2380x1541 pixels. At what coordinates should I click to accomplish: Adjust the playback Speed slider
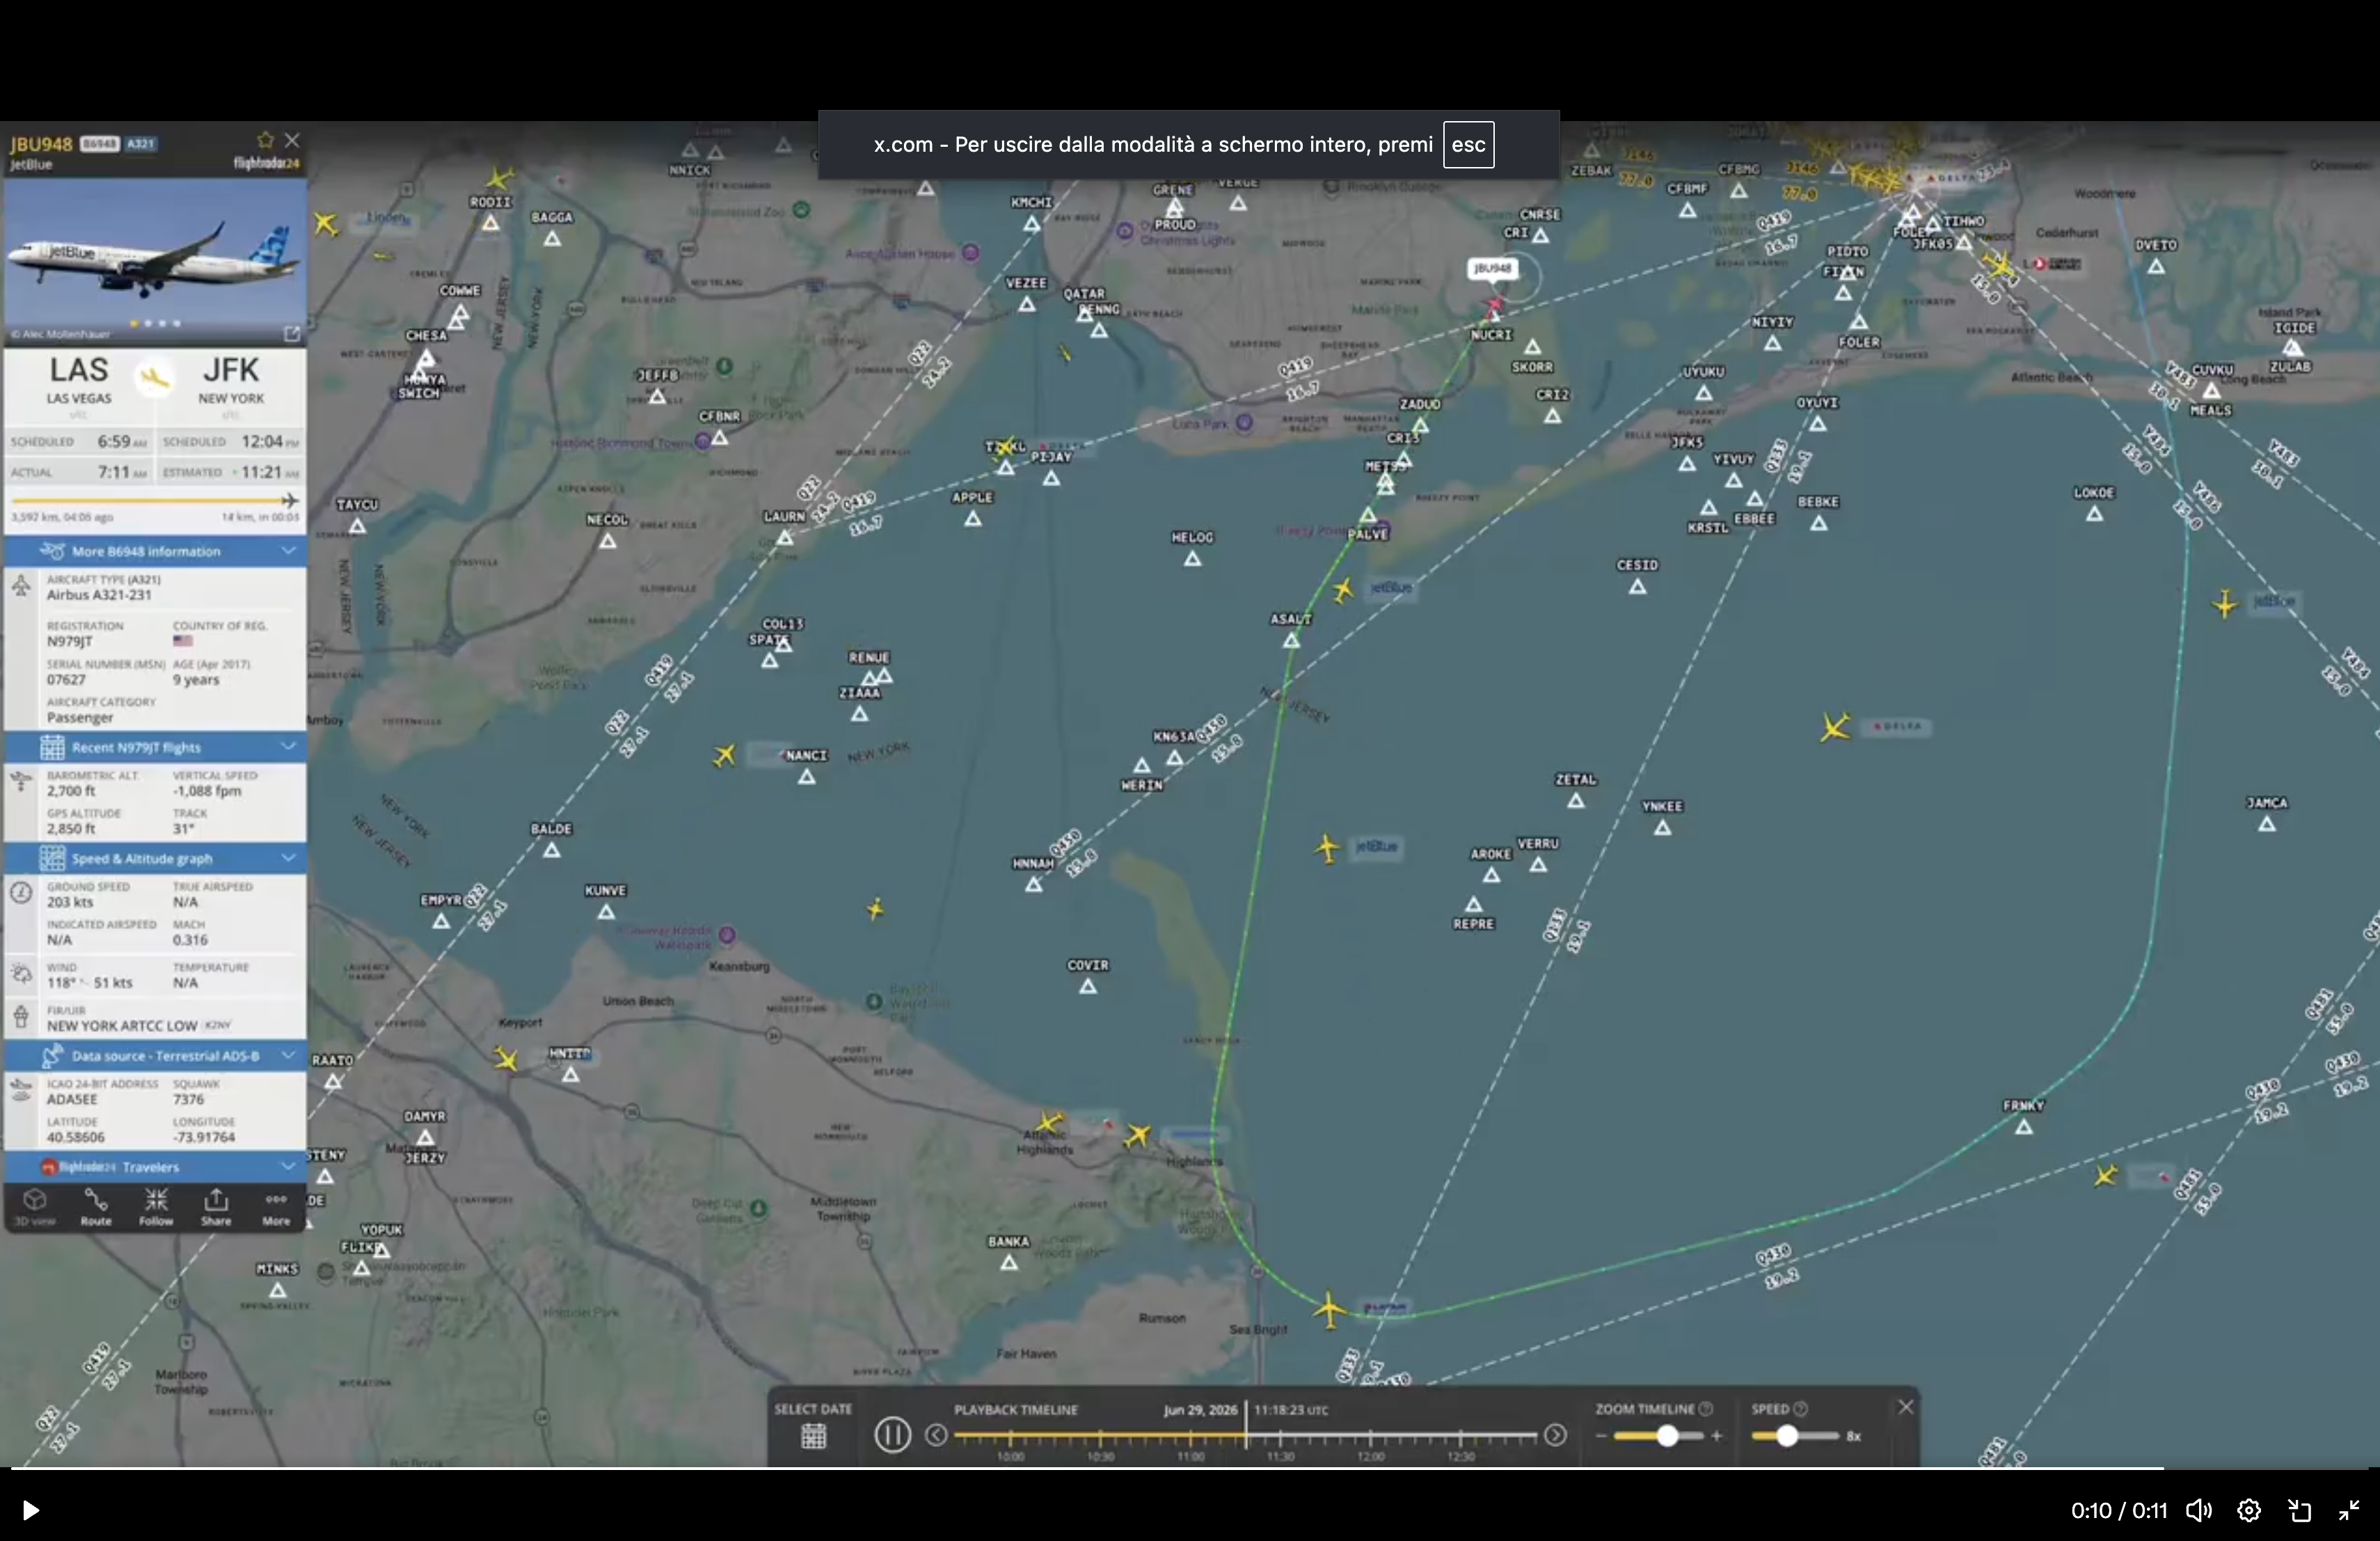[1787, 1436]
